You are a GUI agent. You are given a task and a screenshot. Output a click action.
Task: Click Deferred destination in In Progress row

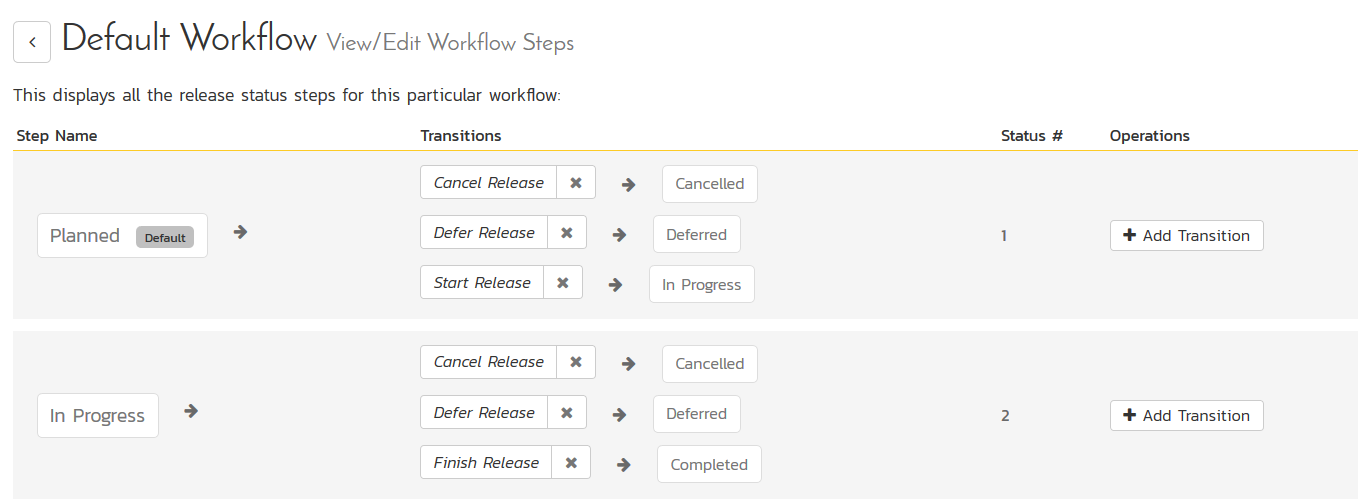[x=696, y=414]
